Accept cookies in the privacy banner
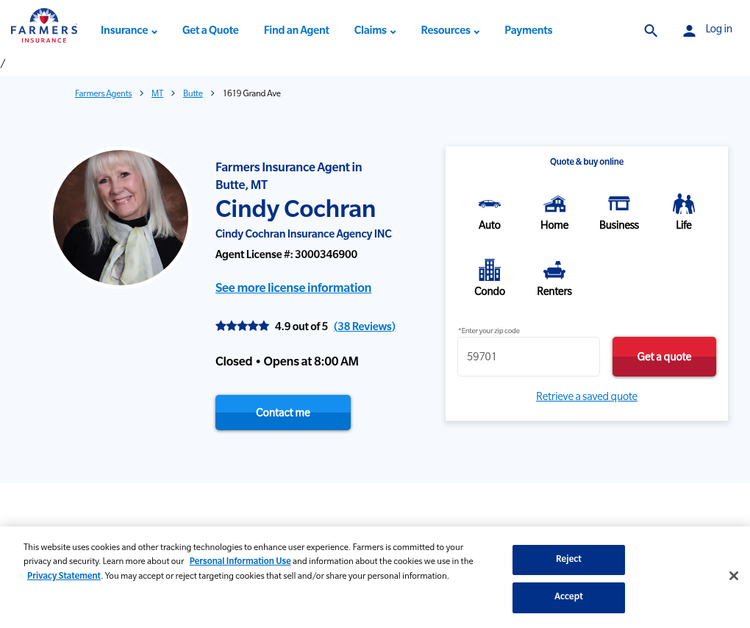This screenshot has width=750, height=628. 568,597
